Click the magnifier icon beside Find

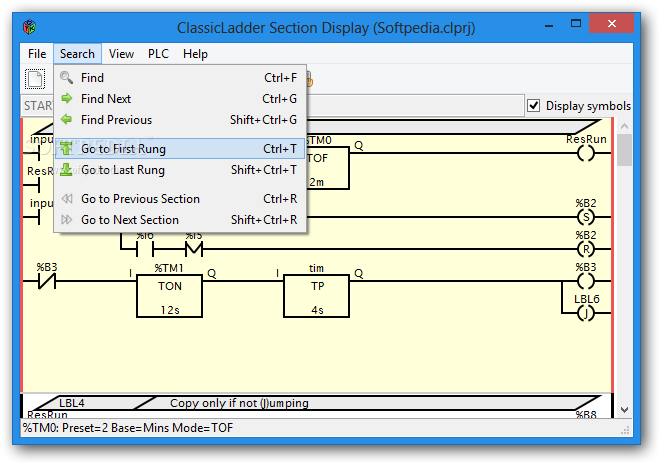pos(67,78)
